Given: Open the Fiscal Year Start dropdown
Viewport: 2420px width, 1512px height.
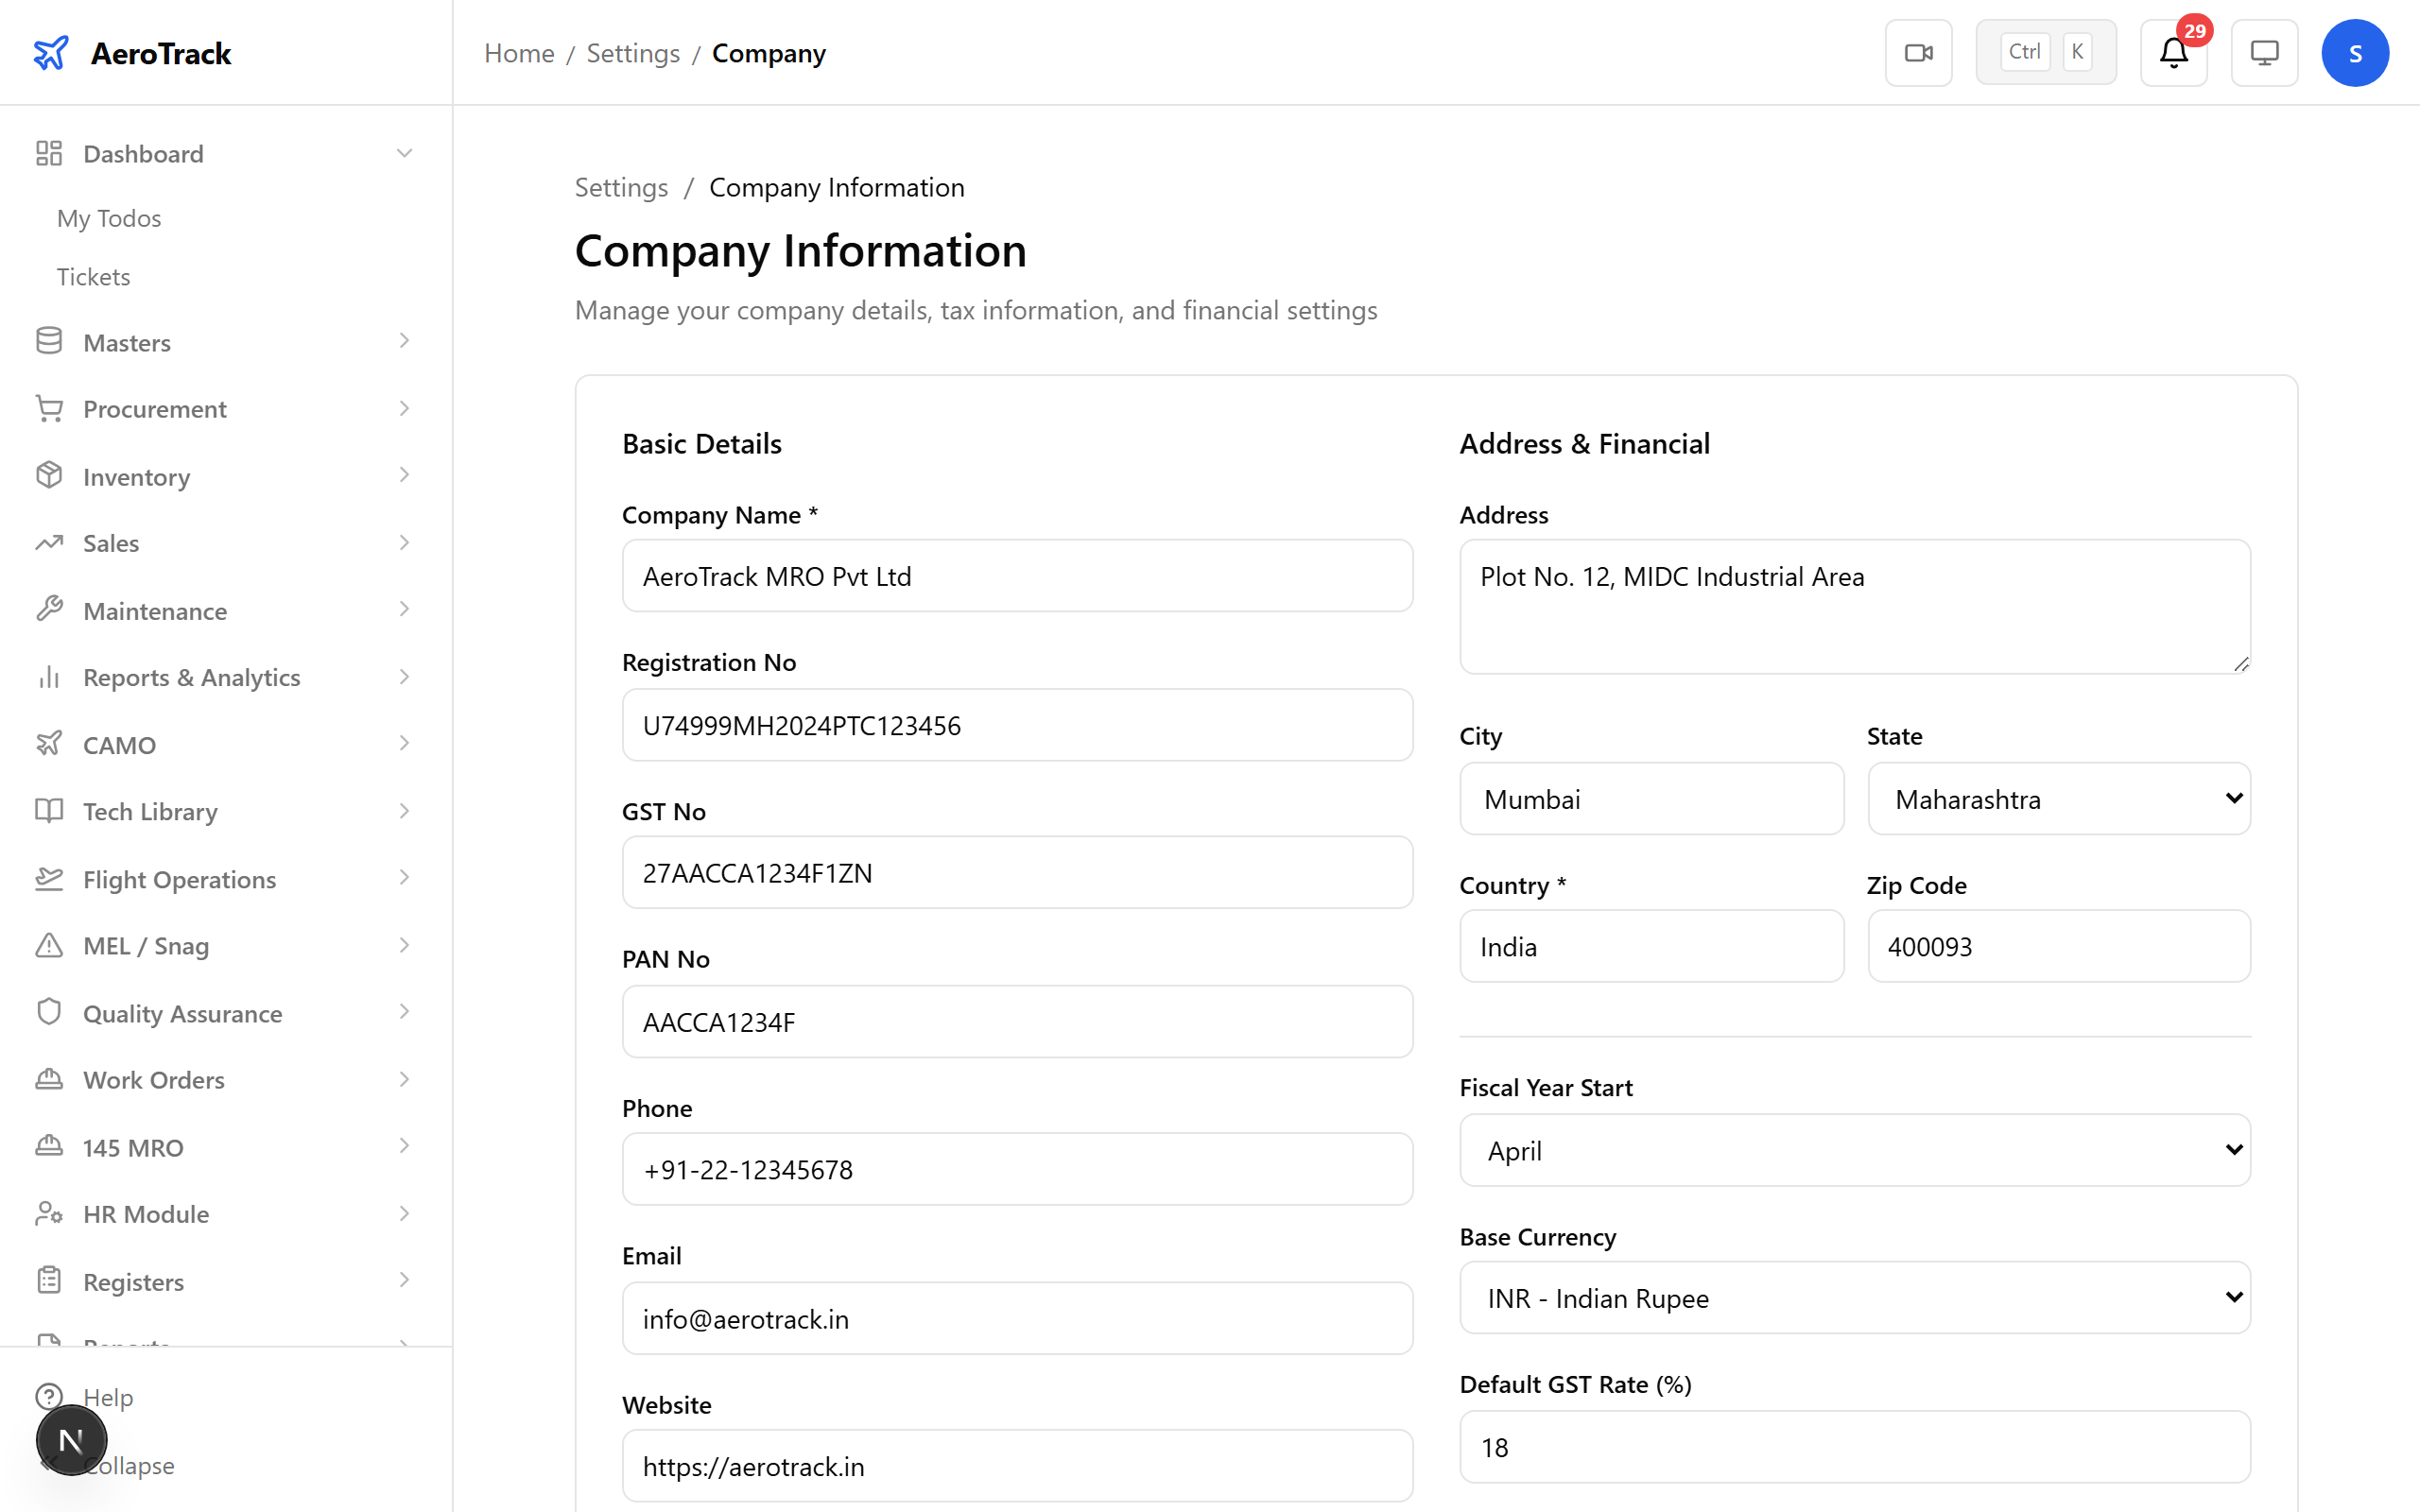Looking at the screenshot, I should [x=1854, y=1150].
